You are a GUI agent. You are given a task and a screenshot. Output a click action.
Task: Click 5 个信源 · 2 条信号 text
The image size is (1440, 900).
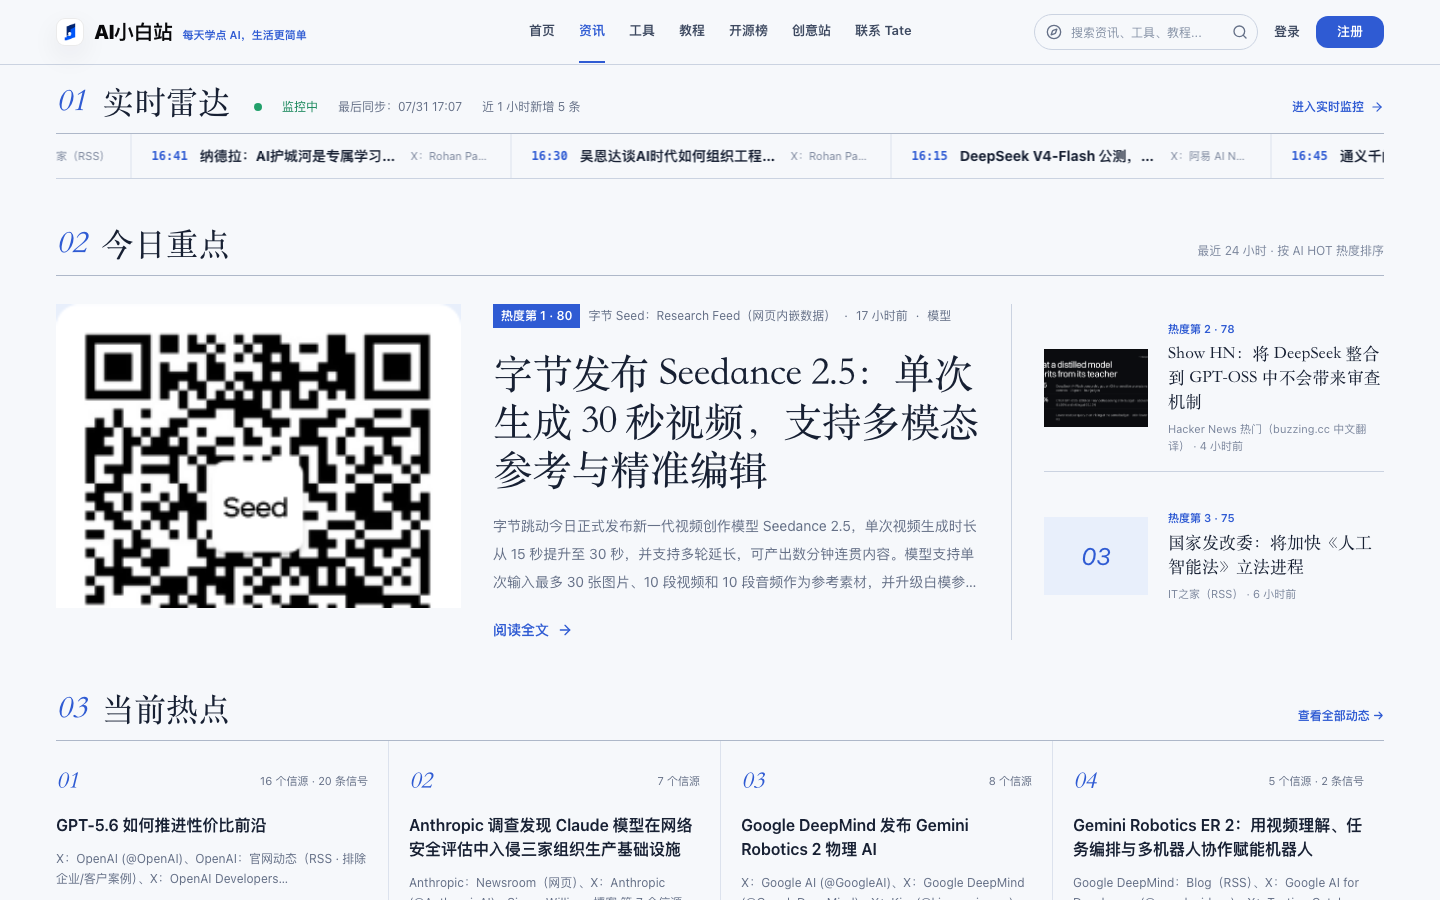click(x=1316, y=781)
